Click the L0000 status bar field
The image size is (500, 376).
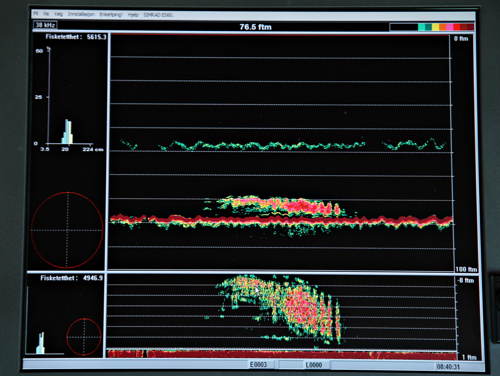coord(314,365)
